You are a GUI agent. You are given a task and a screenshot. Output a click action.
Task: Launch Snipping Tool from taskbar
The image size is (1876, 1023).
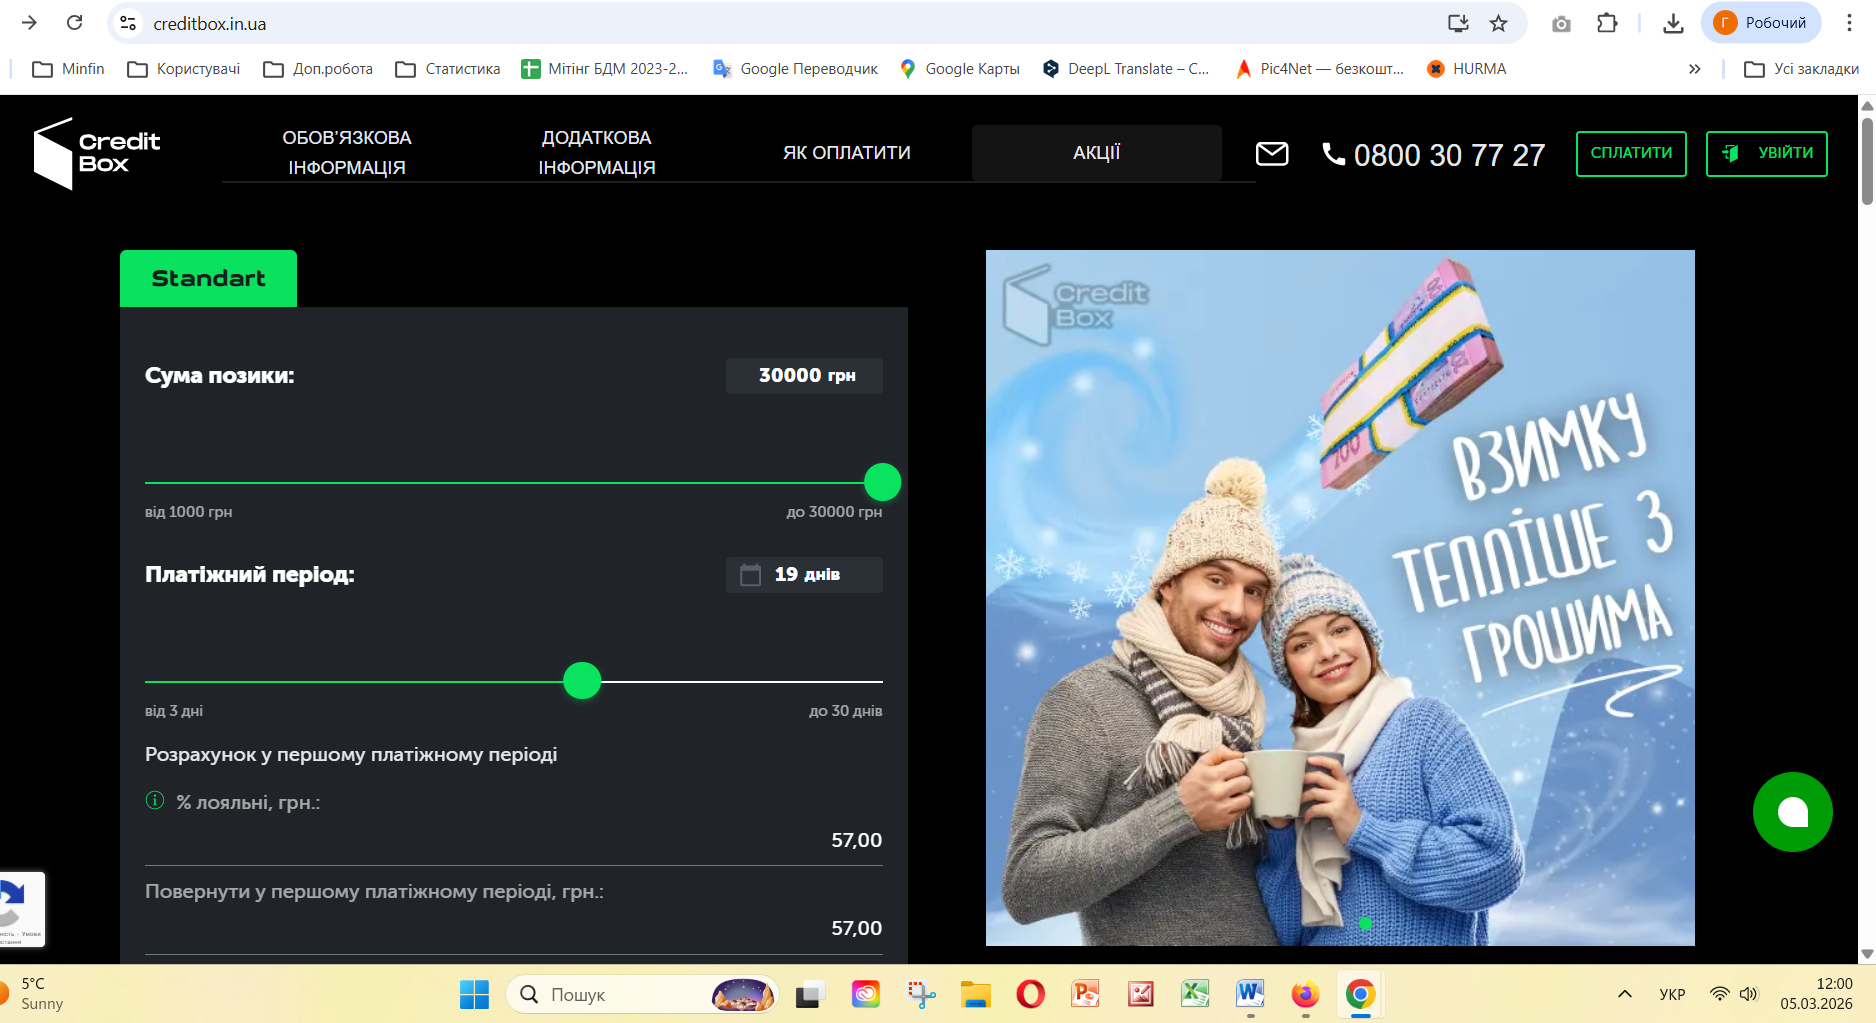click(x=921, y=994)
